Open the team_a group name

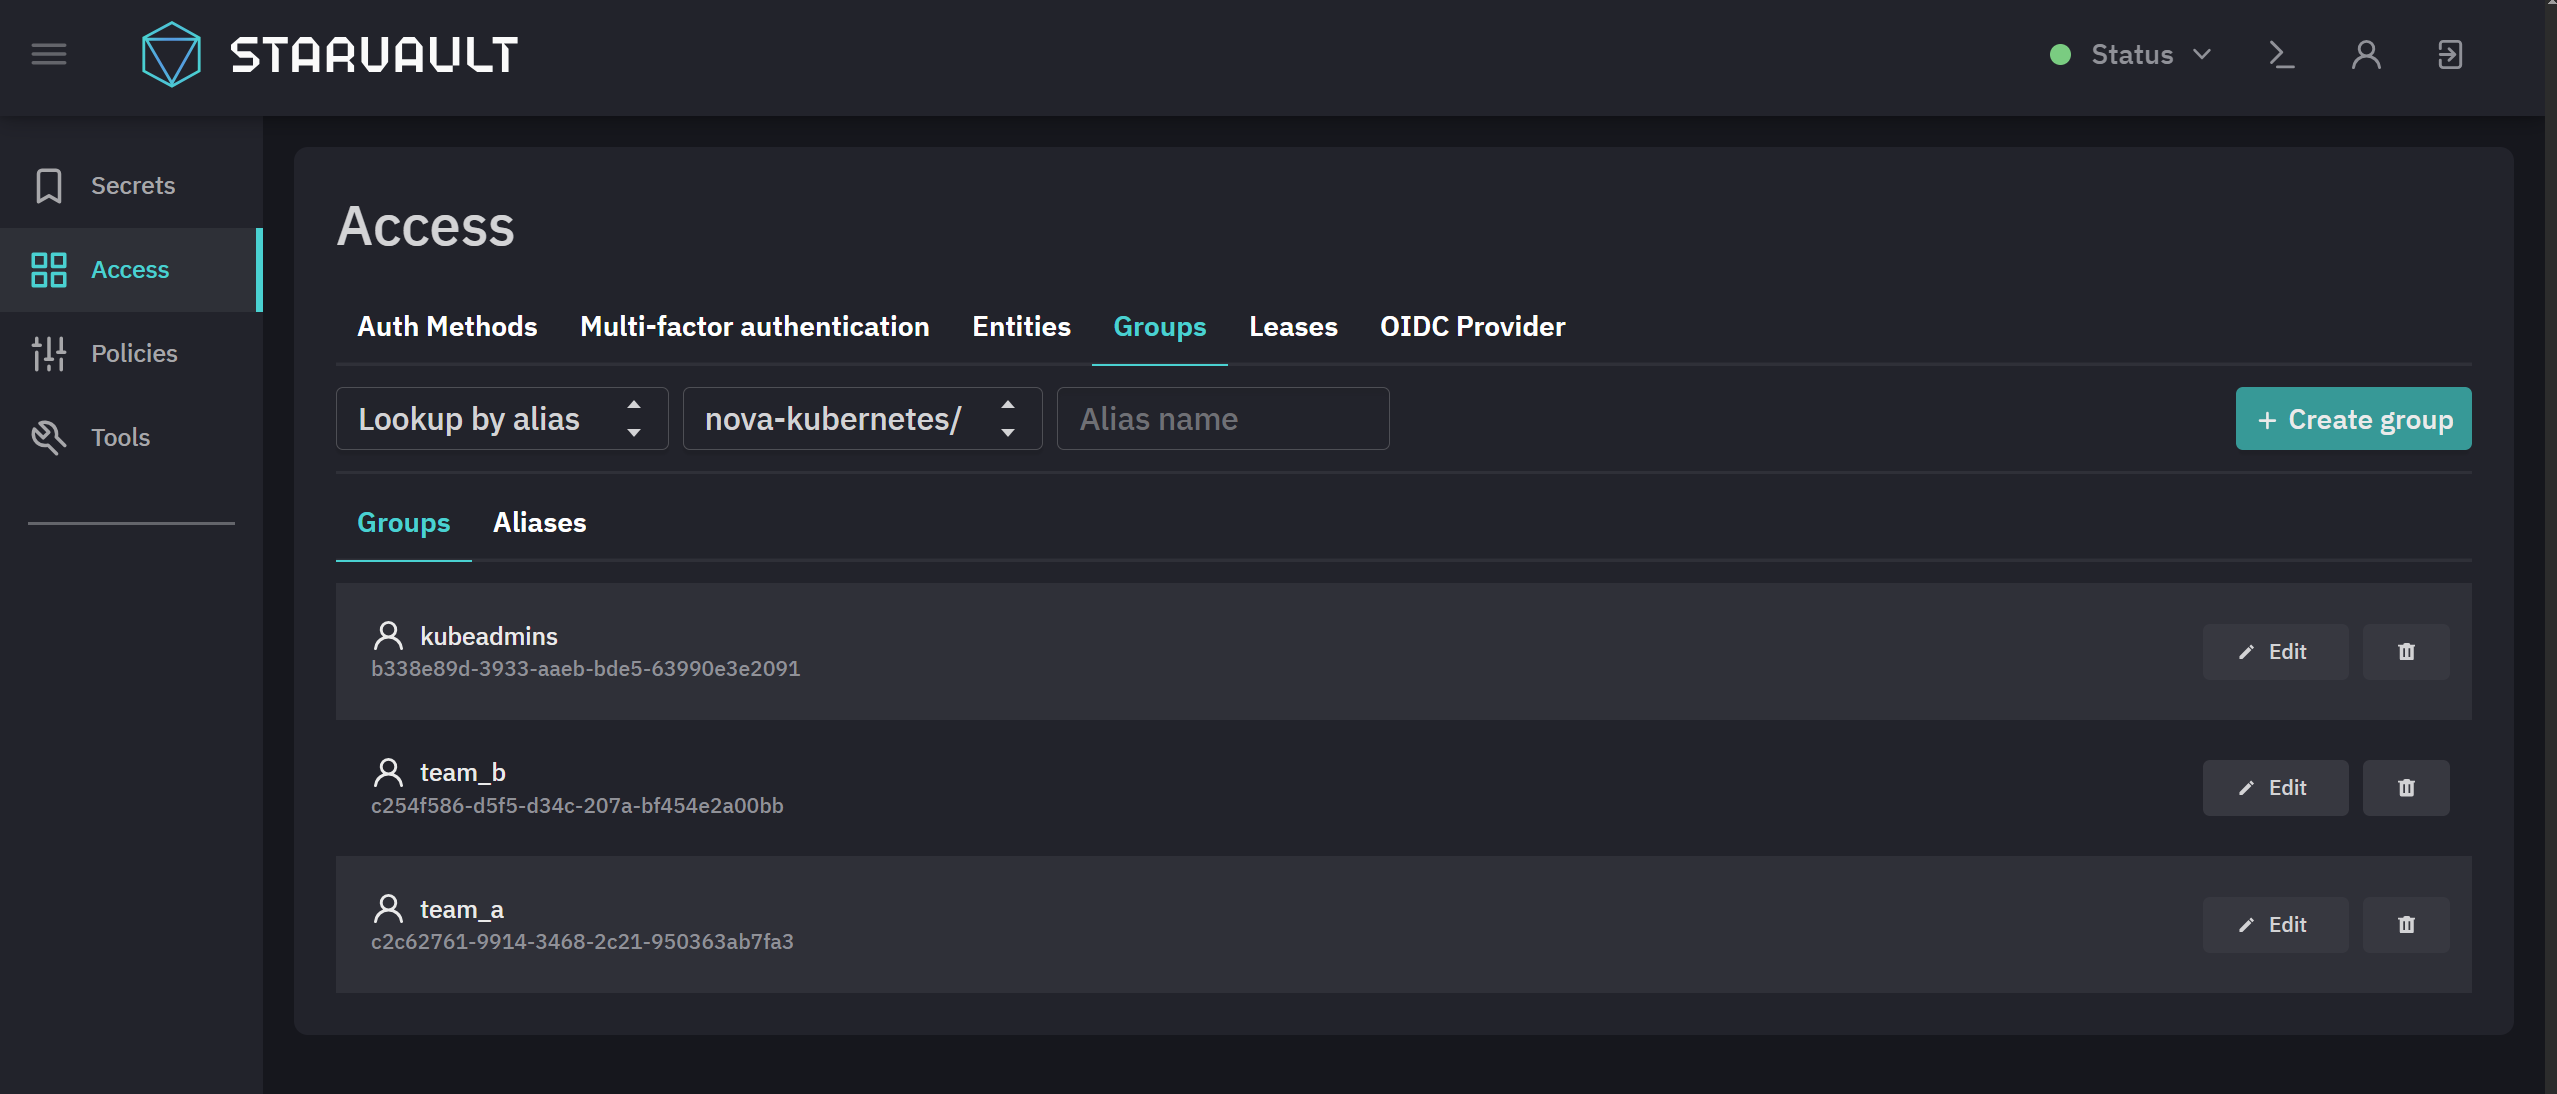point(462,910)
